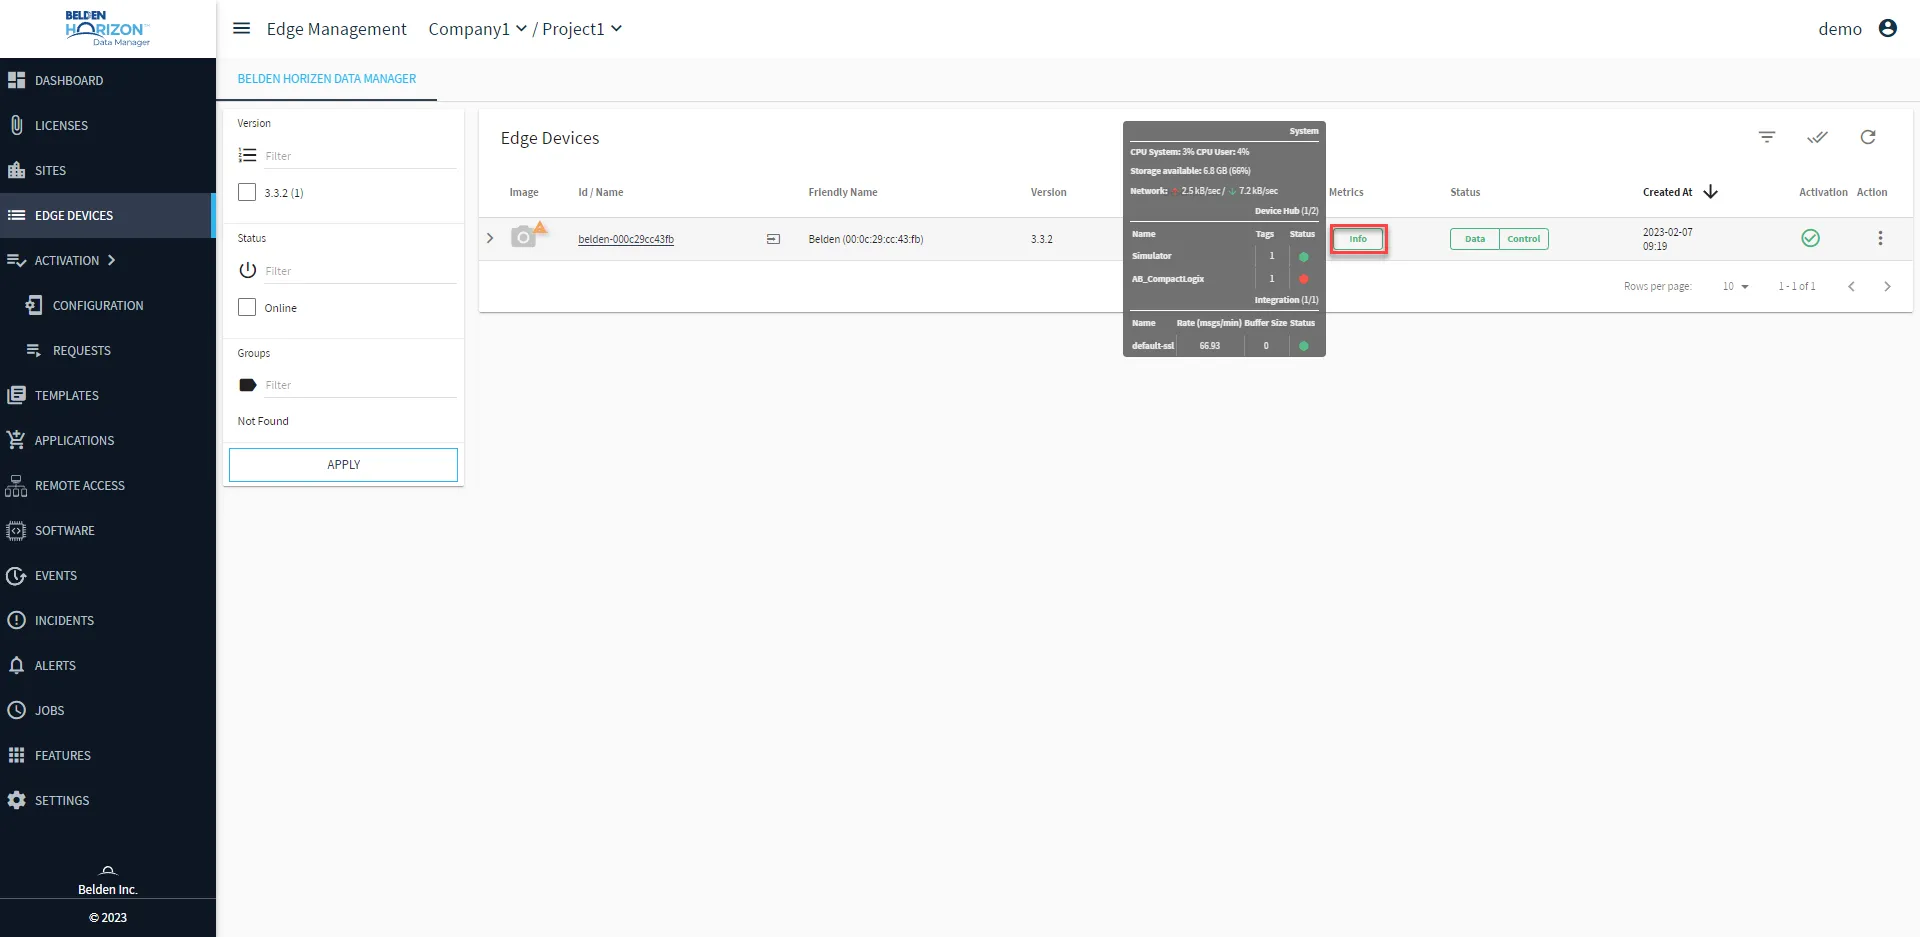Open Alerts section
Screen dimensions: 1920x937
tap(107, 665)
